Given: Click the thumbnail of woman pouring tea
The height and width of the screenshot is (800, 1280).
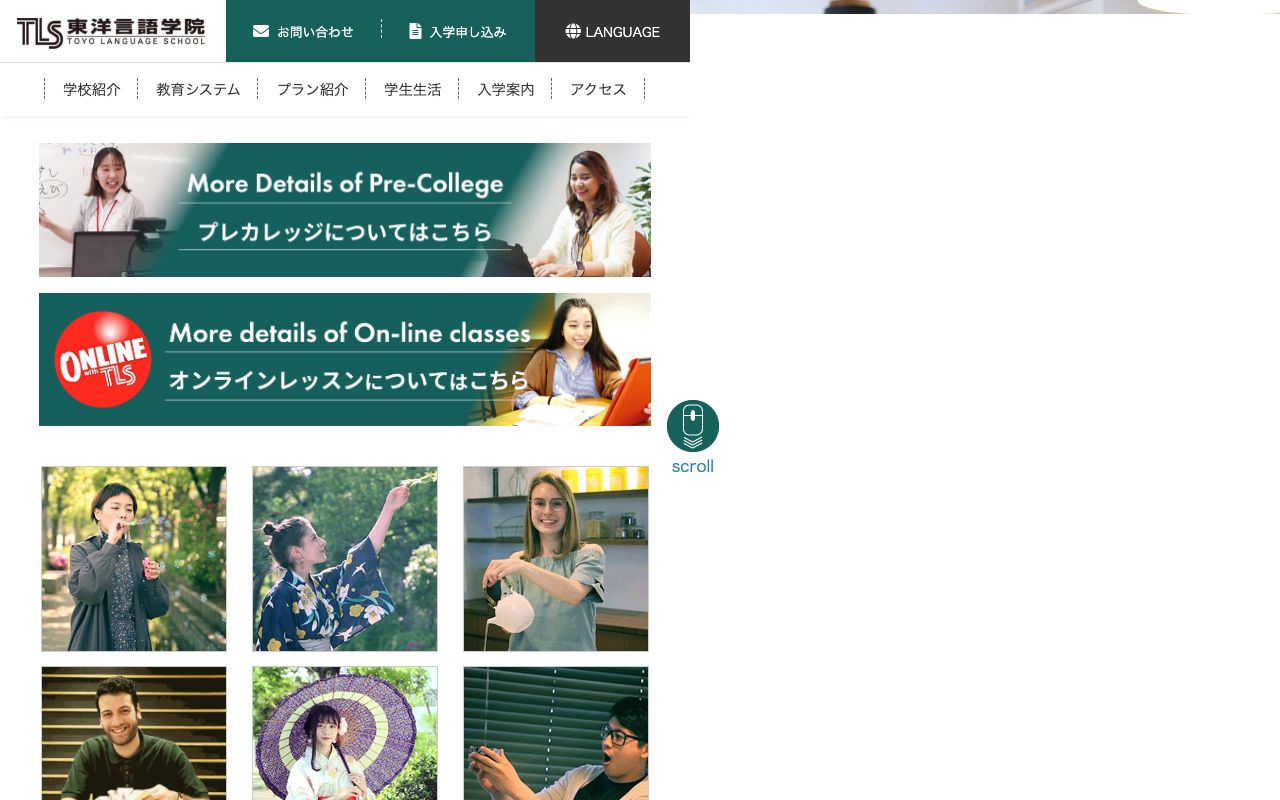Looking at the screenshot, I should [556, 559].
